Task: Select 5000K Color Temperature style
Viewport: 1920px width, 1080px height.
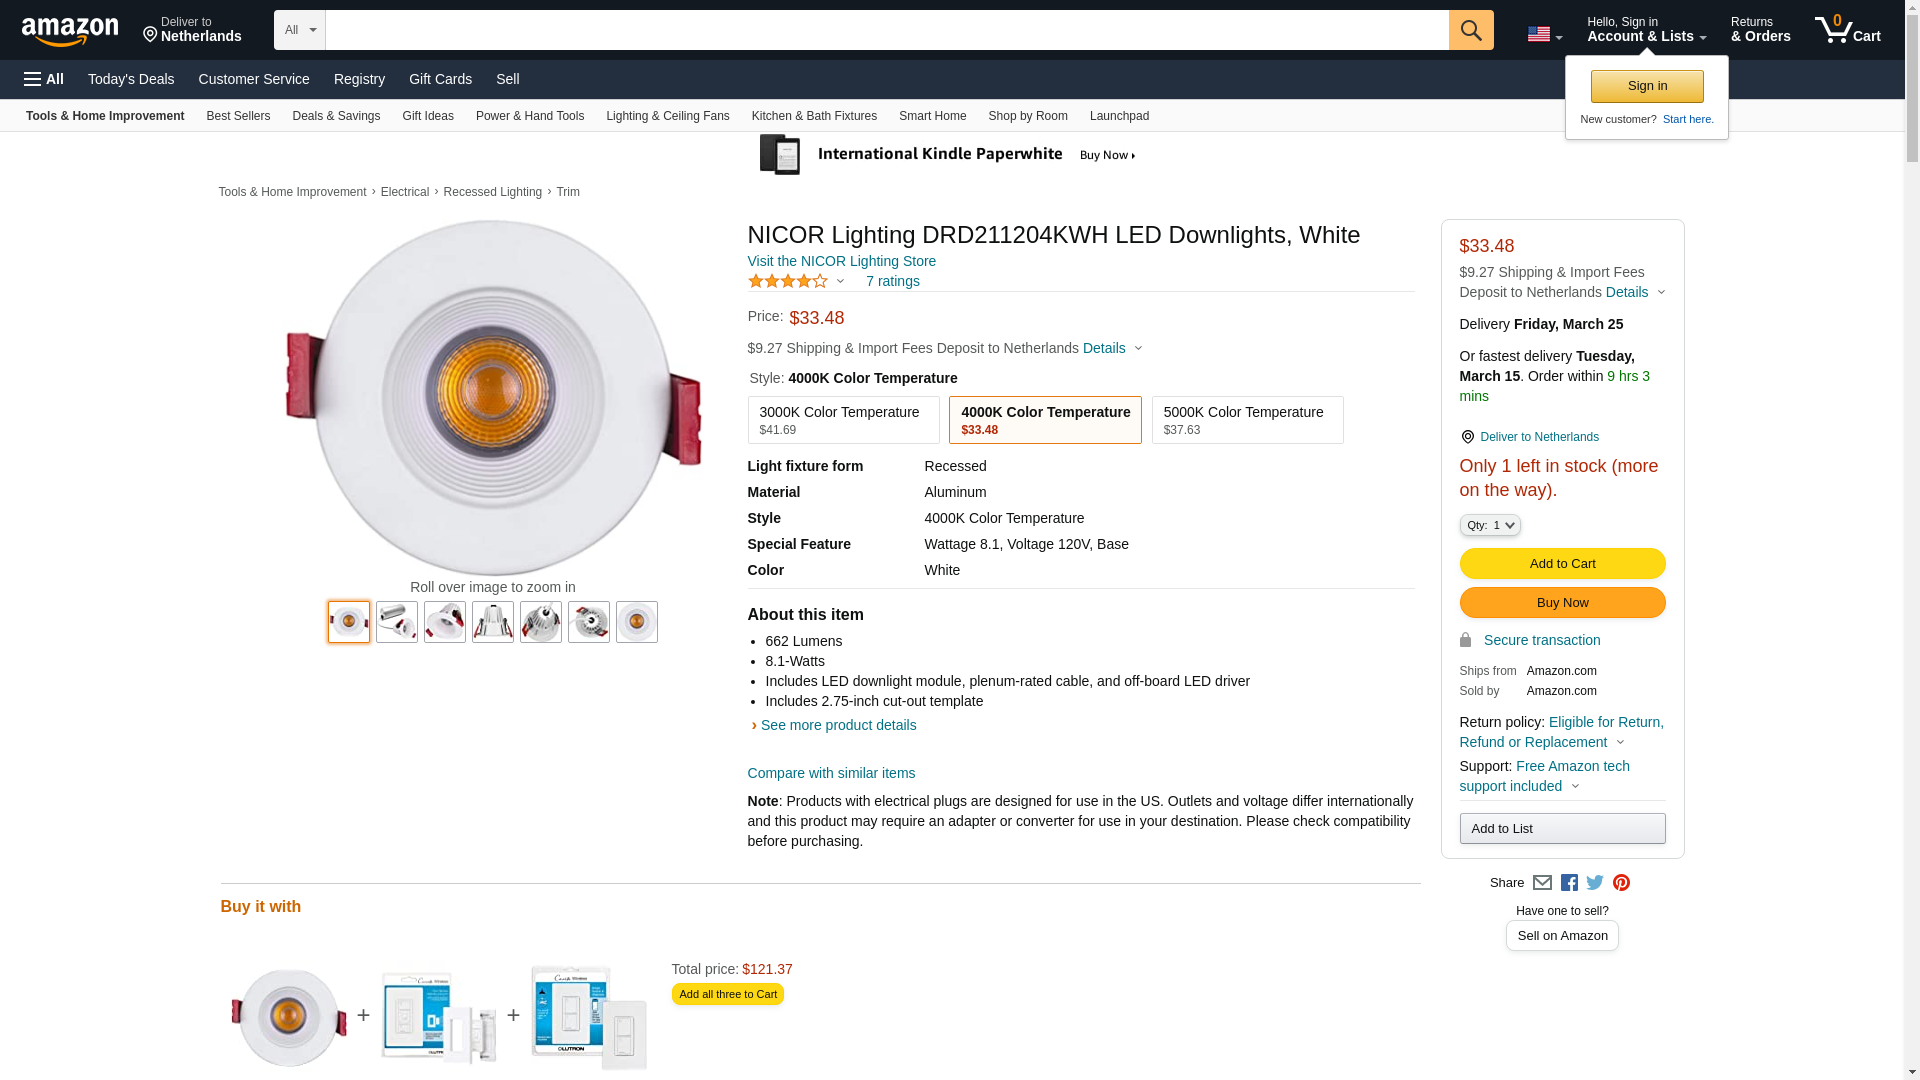Action: (x=1247, y=420)
